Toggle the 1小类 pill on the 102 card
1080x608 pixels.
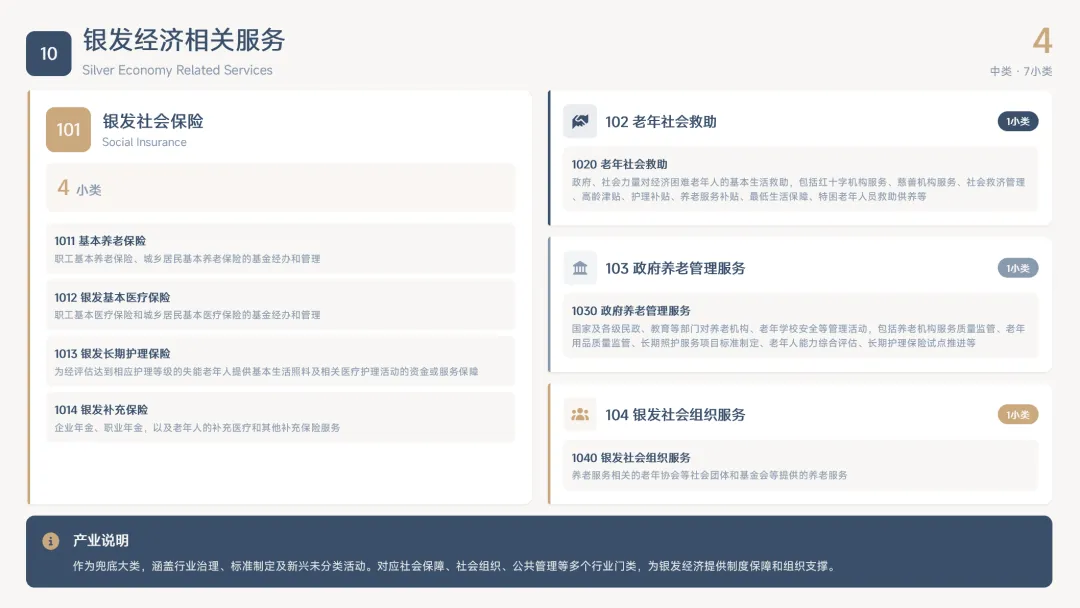click(1017, 121)
